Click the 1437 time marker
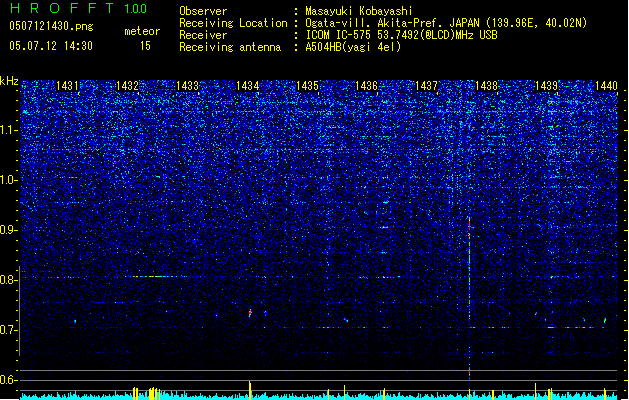629x400 pixels. coord(426,85)
